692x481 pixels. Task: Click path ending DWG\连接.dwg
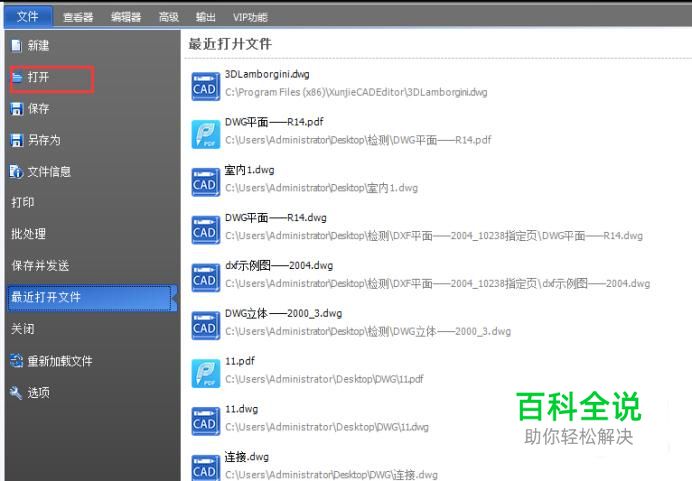click(x=331, y=475)
